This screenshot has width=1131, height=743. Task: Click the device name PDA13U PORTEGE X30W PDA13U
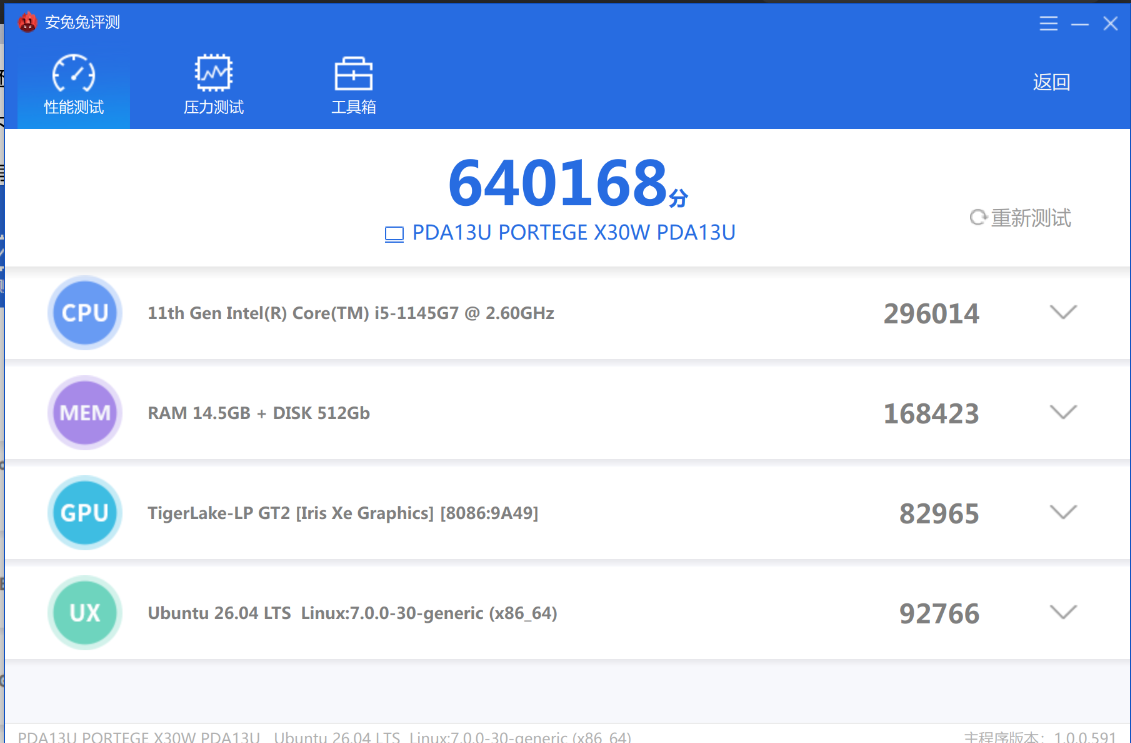[x=573, y=233]
